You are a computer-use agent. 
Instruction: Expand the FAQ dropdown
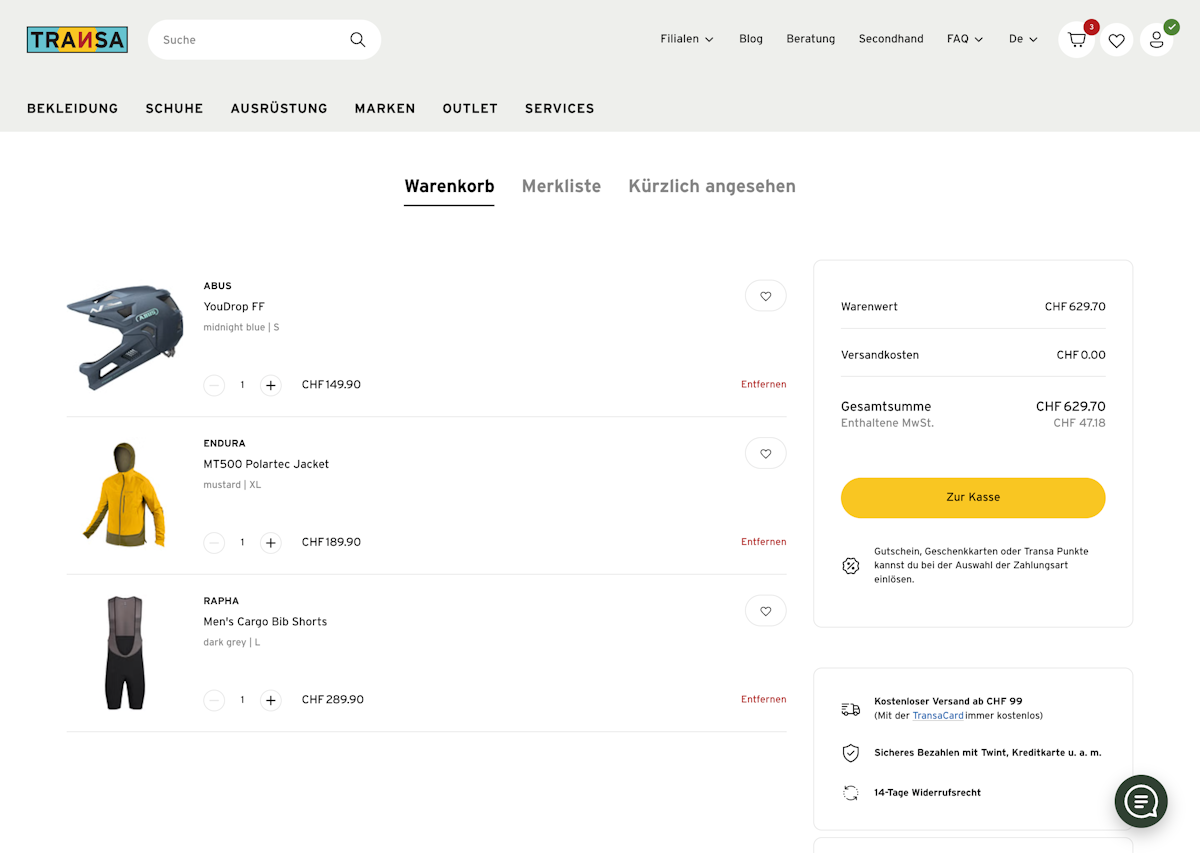[x=965, y=39]
